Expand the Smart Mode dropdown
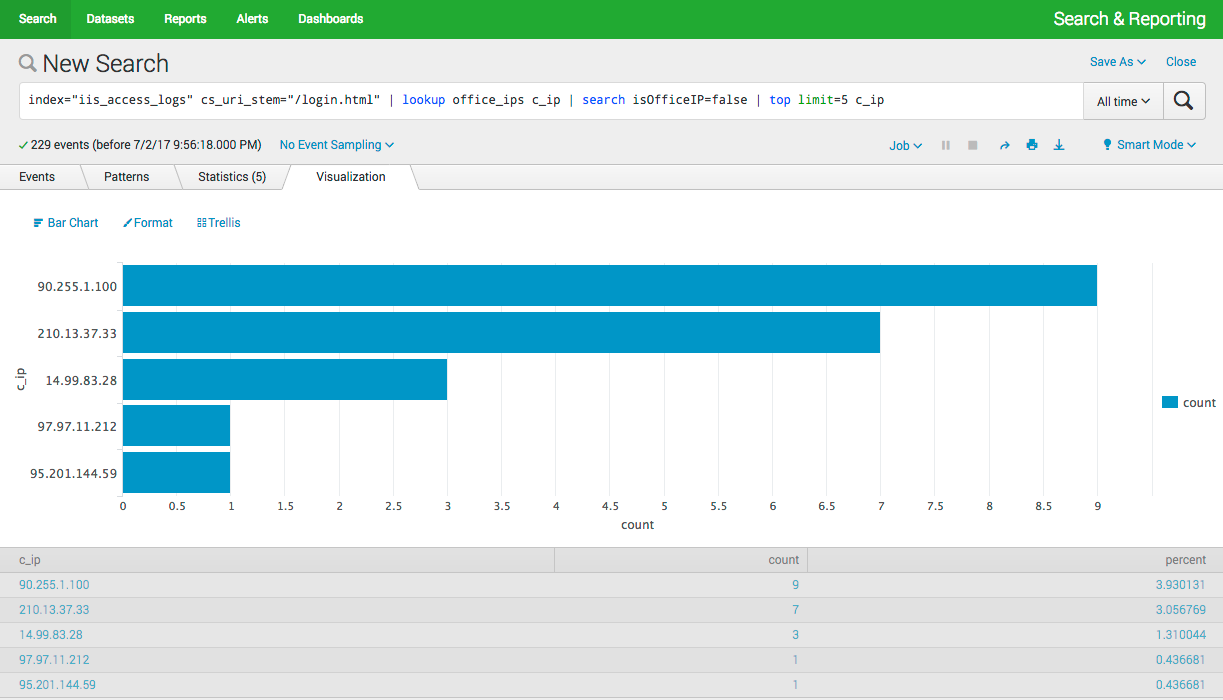 tap(1149, 145)
